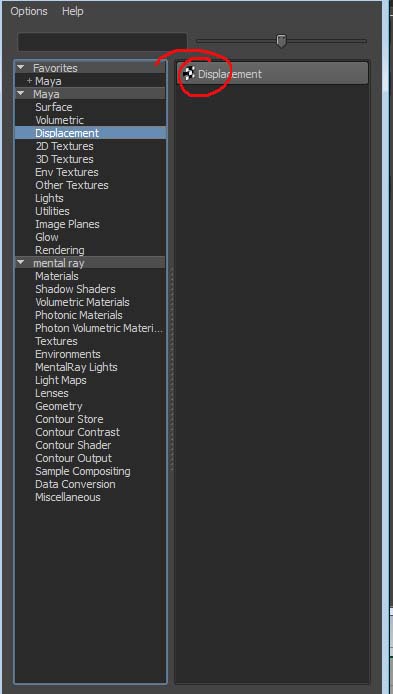Create a Displacement node button
This screenshot has width=393, height=694.
tap(273, 73)
